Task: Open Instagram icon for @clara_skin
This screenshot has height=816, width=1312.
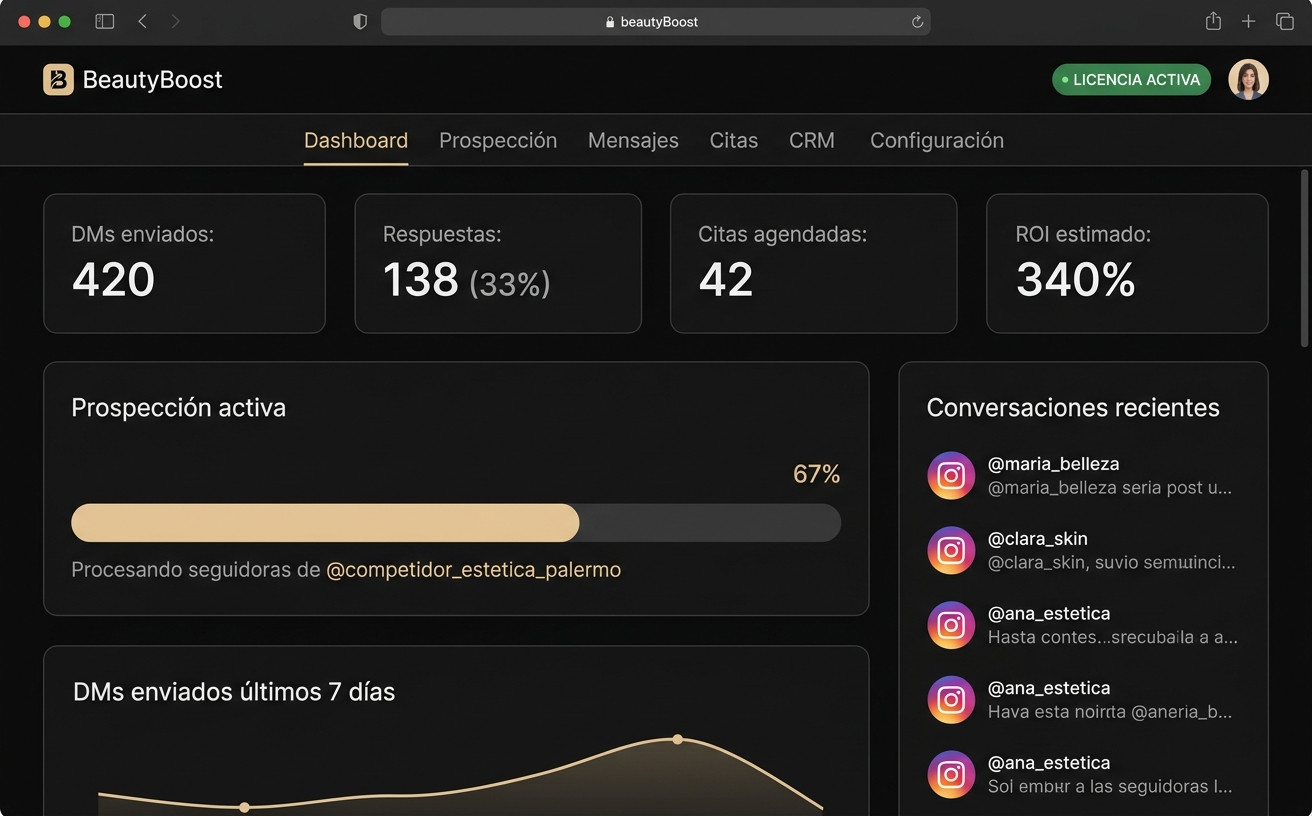Action: pyautogui.click(x=951, y=550)
